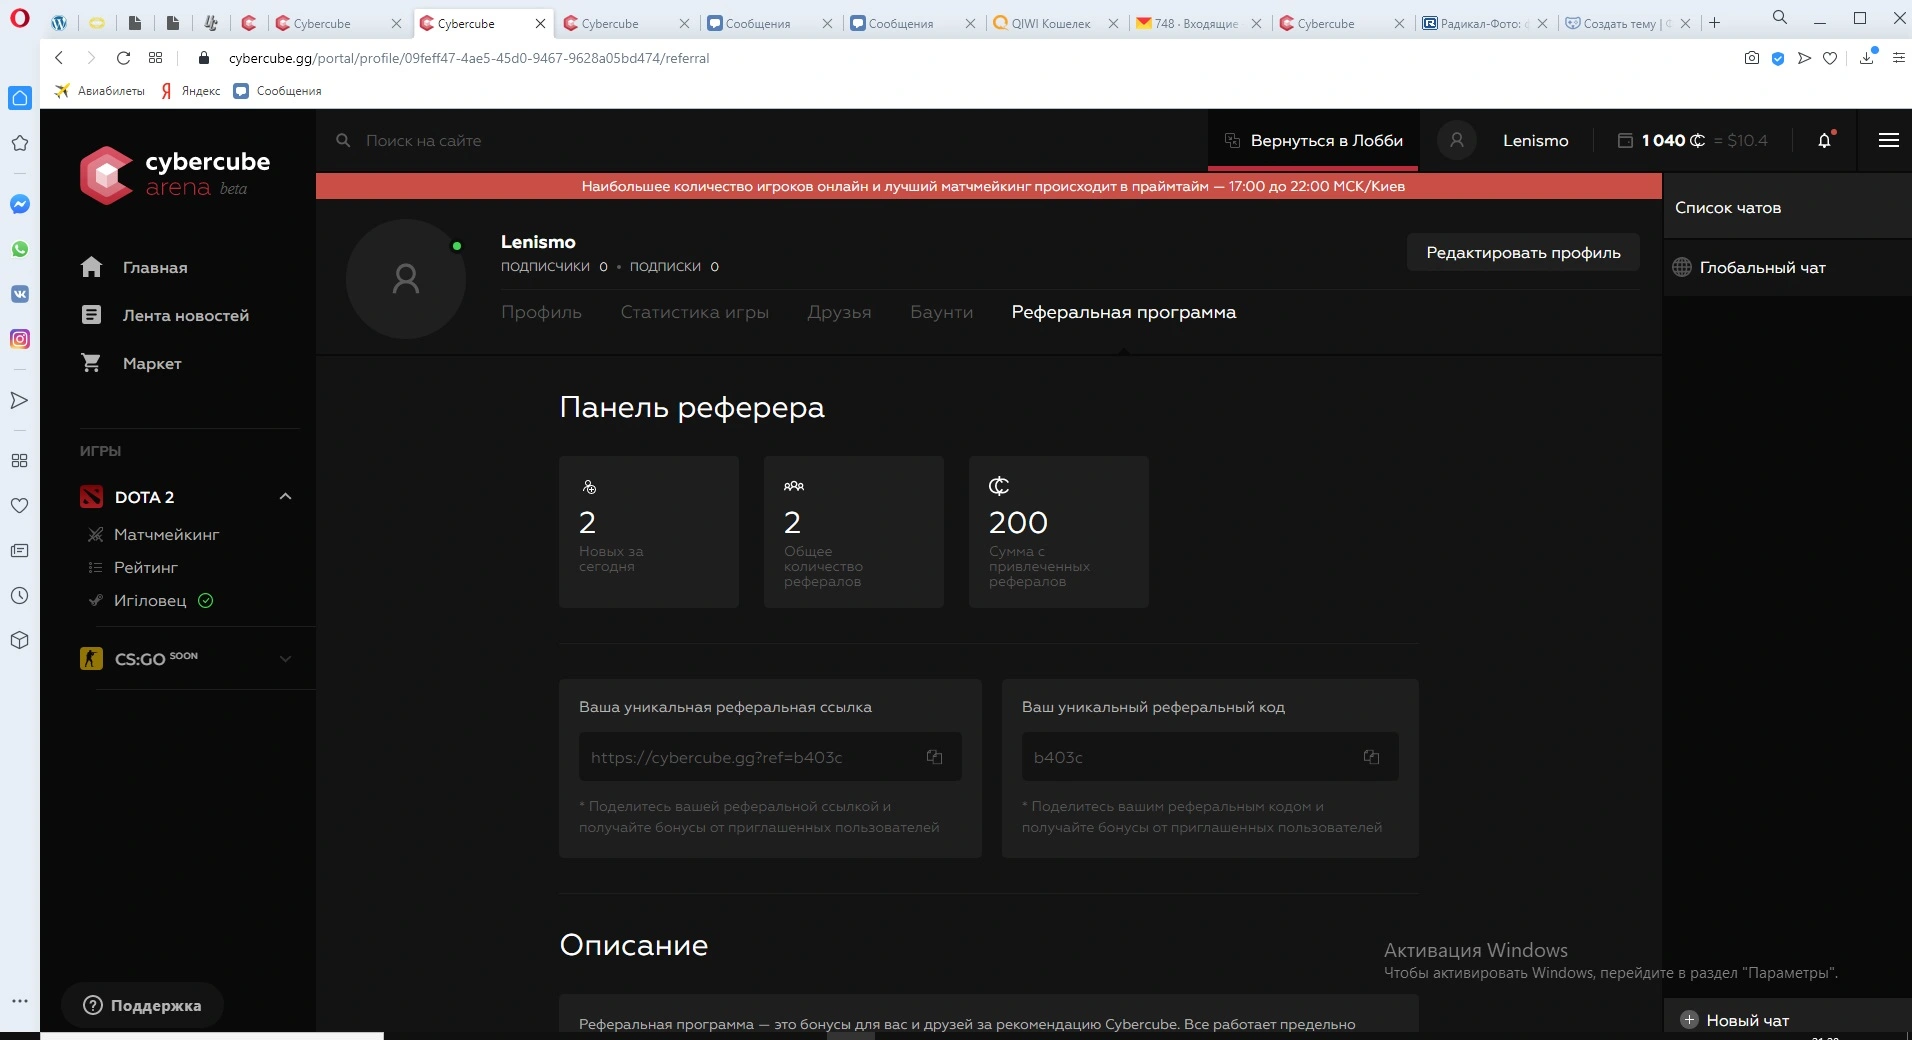Switch to the Статистика игры tab
This screenshot has width=1912, height=1040.
pos(694,312)
